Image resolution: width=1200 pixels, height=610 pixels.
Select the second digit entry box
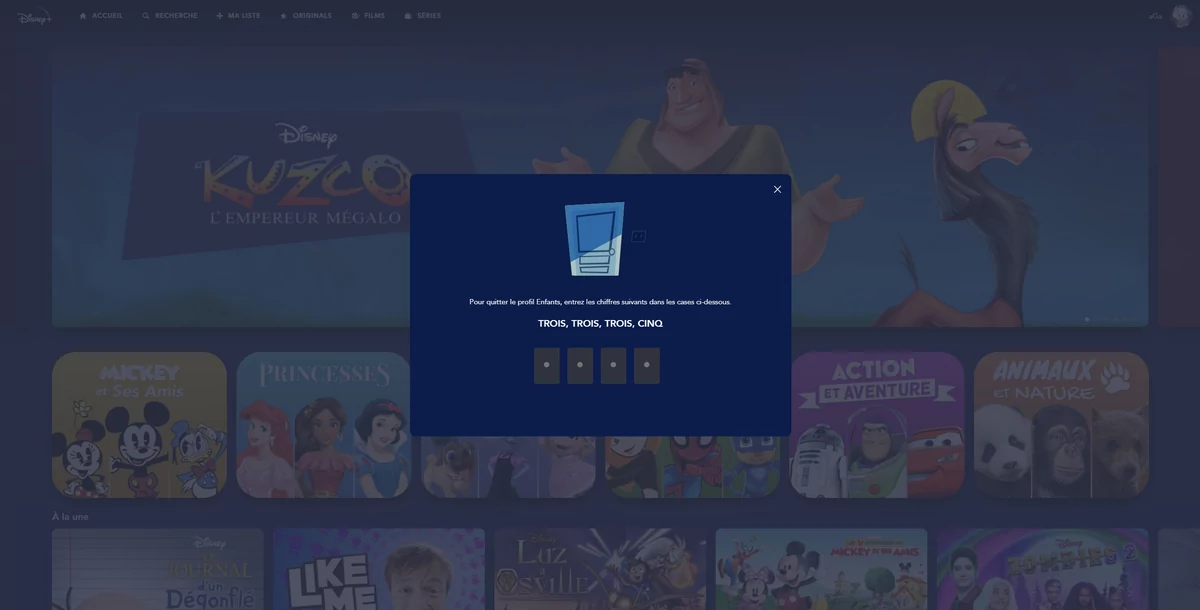point(580,365)
